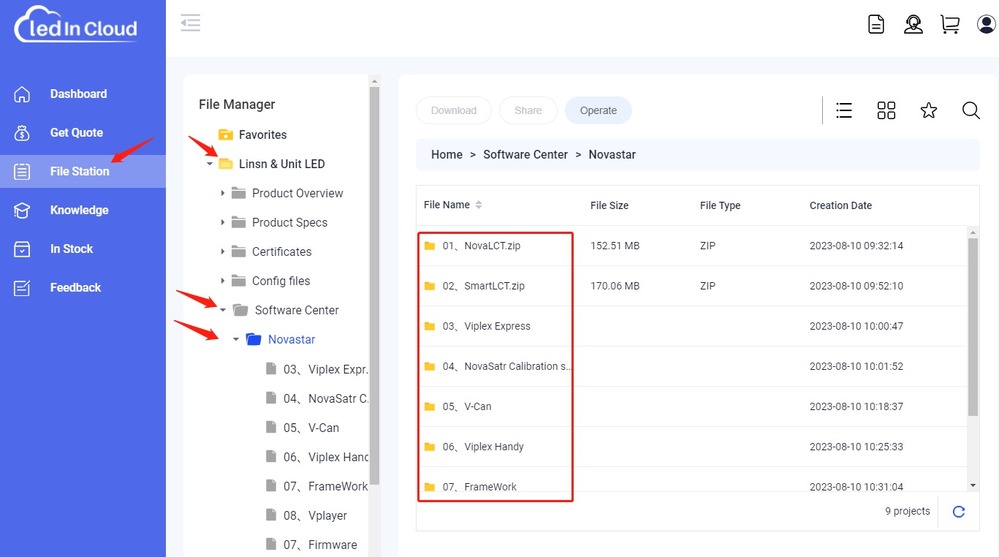Click the Get Quote money bag icon

pos(22,133)
